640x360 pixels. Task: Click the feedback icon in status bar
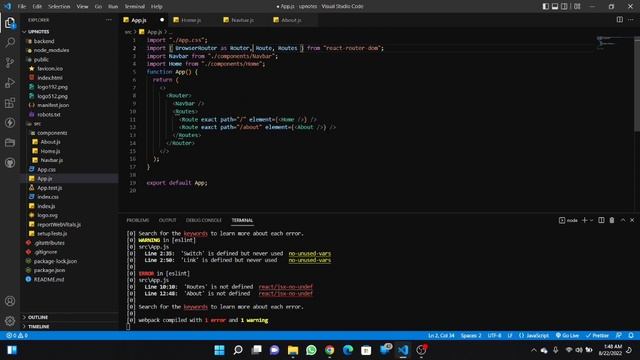(619, 335)
